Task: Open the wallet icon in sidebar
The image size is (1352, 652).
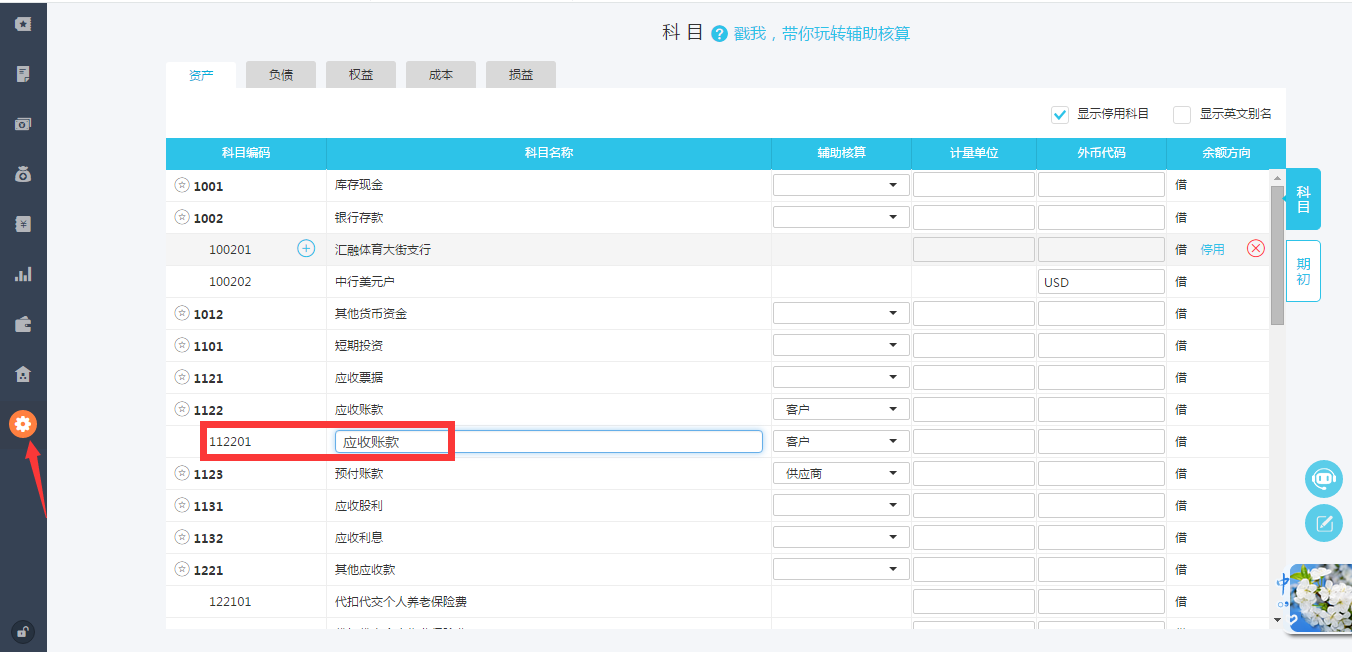Action: pos(23,324)
